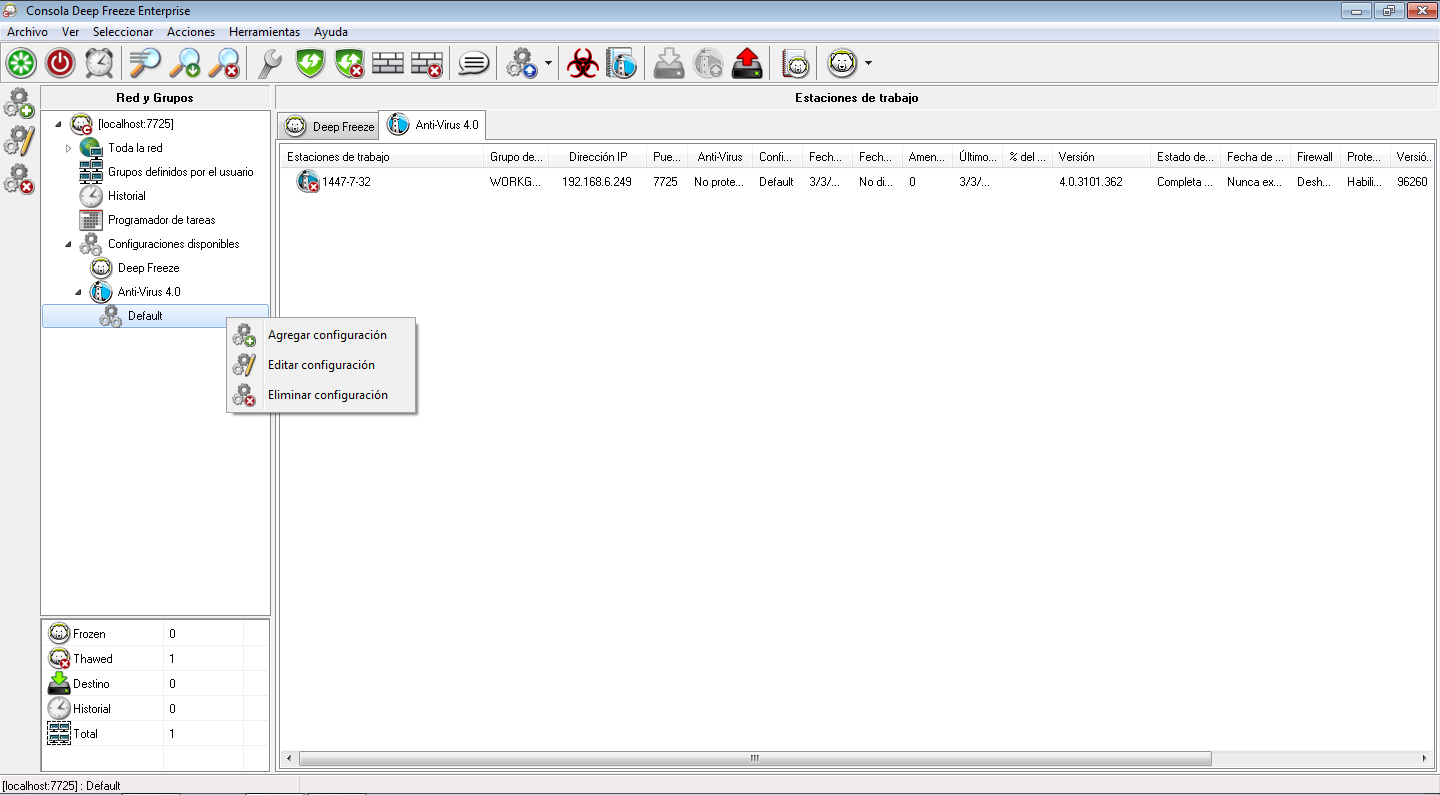Click the green shield with red X icon
The height and width of the screenshot is (795, 1440).
click(x=349, y=64)
